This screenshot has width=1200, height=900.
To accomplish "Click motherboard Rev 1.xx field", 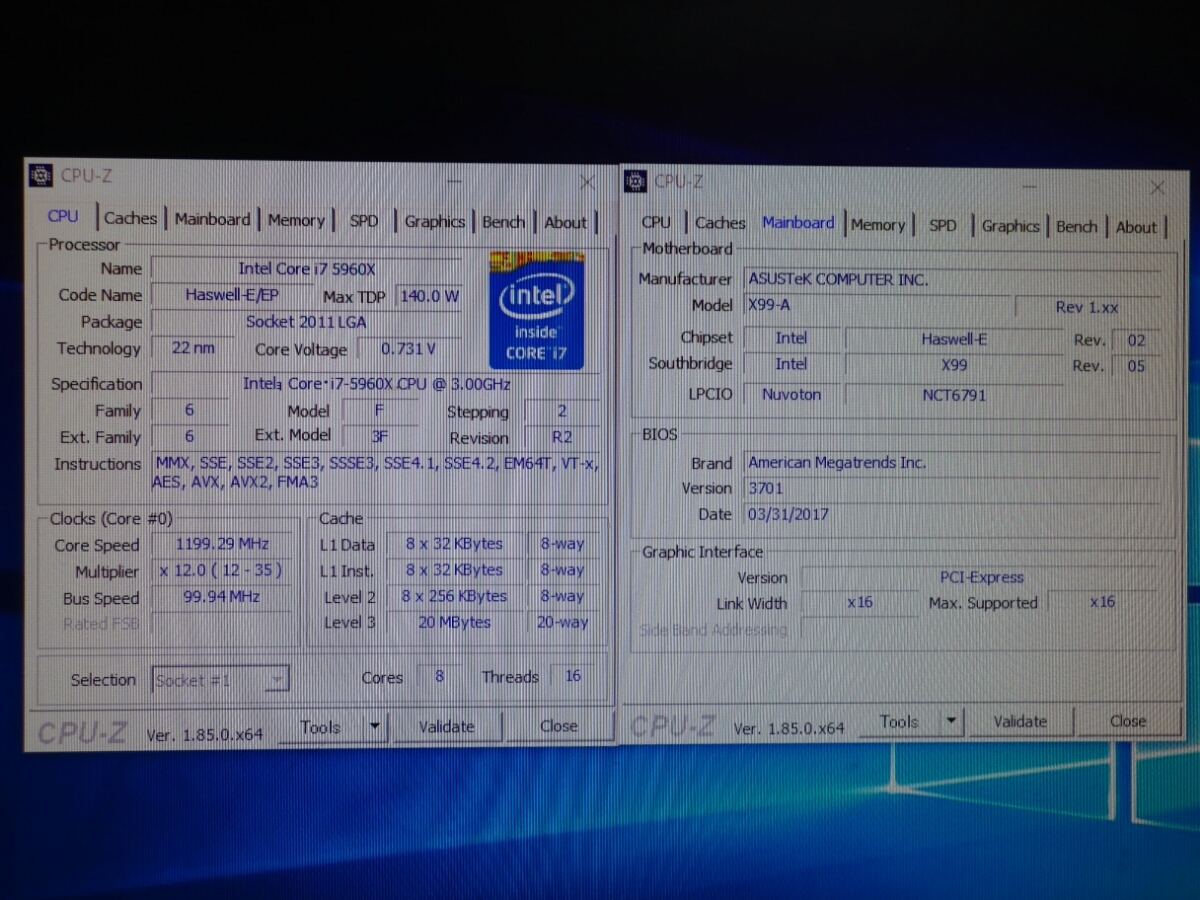I will tap(1088, 308).
